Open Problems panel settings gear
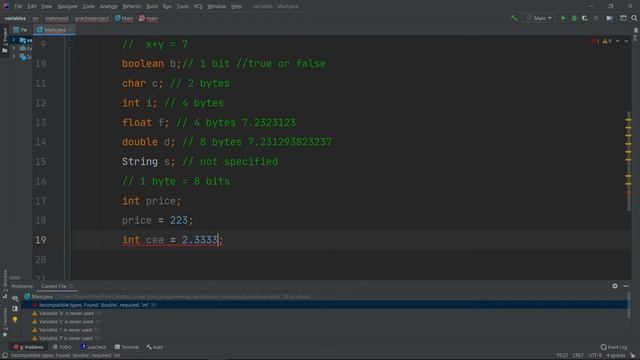This screenshot has width=640, height=360. [615, 286]
